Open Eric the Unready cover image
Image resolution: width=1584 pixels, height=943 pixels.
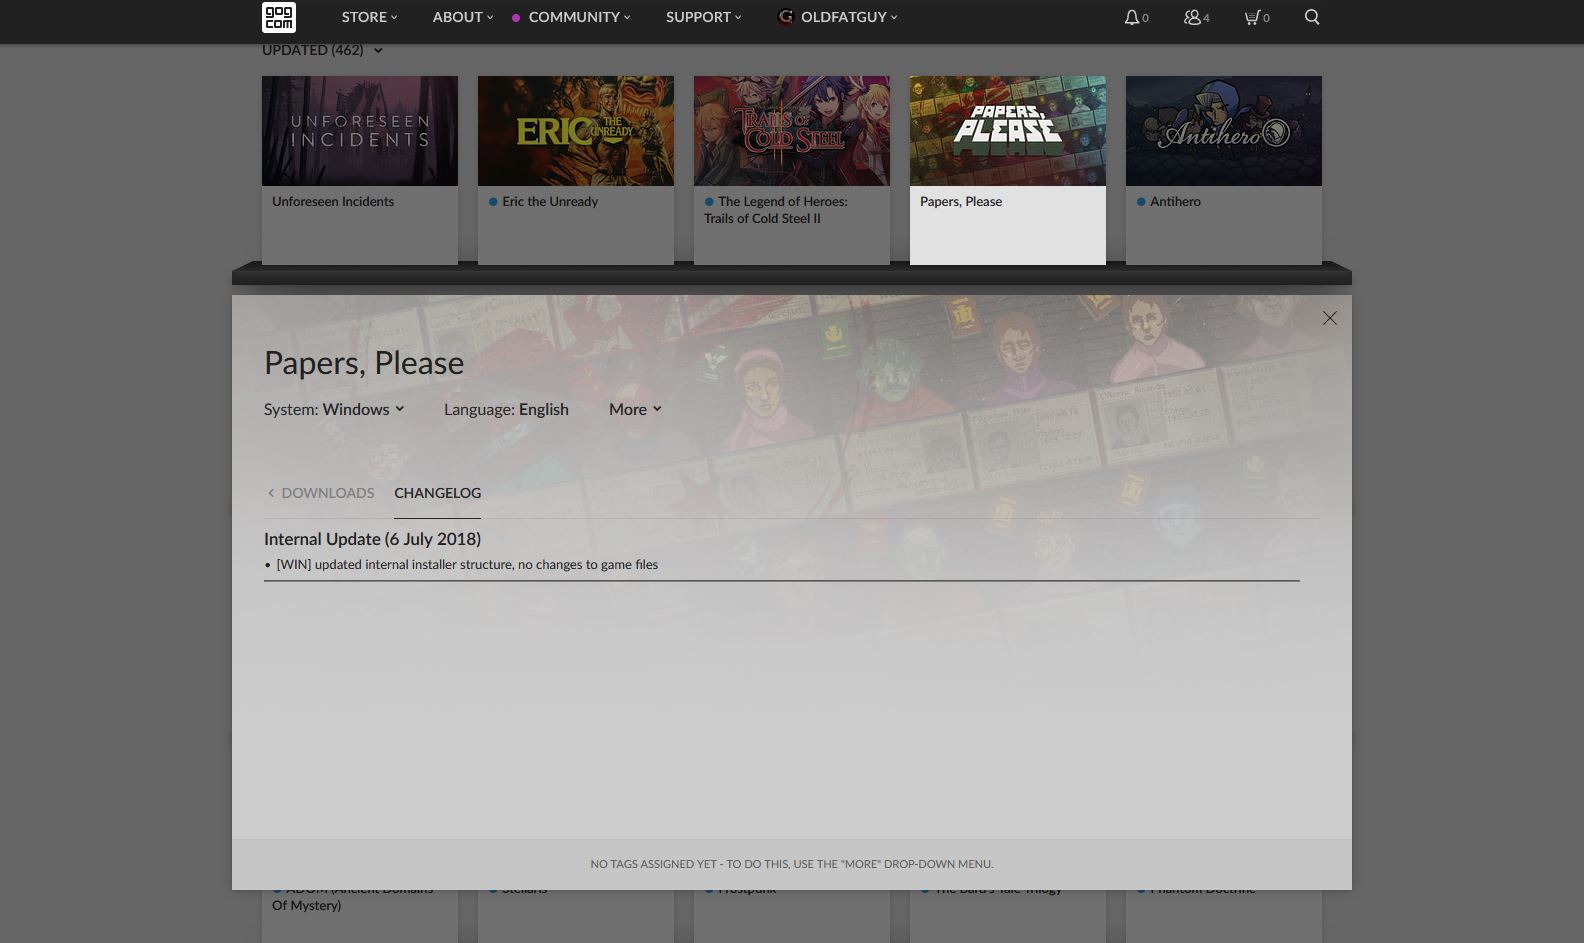[576, 131]
